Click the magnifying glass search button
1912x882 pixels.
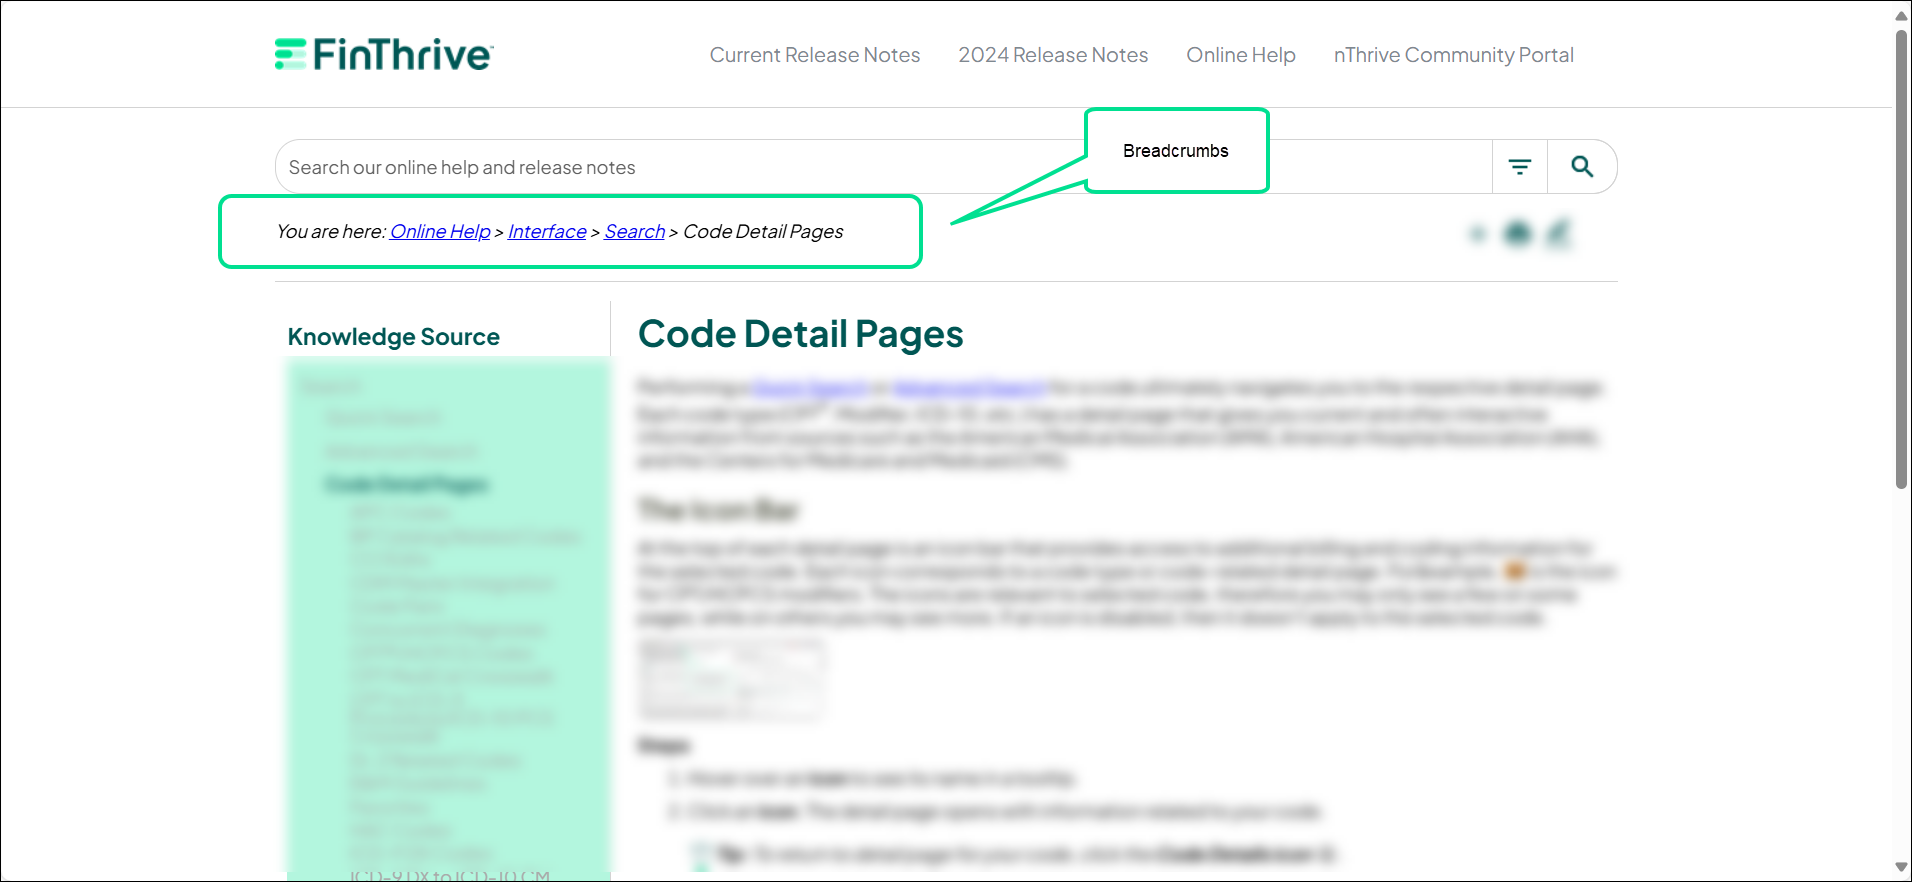click(1582, 167)
